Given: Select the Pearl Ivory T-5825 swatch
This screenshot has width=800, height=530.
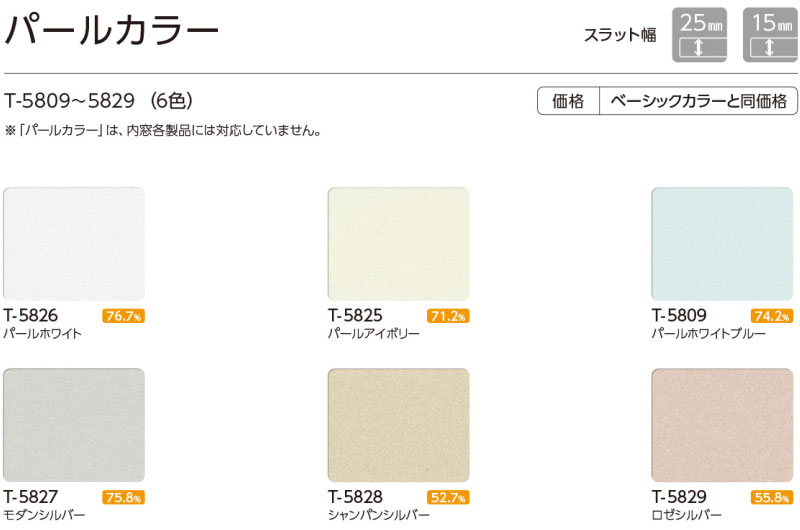Looking at the screenshot, I should pos(398,244).
